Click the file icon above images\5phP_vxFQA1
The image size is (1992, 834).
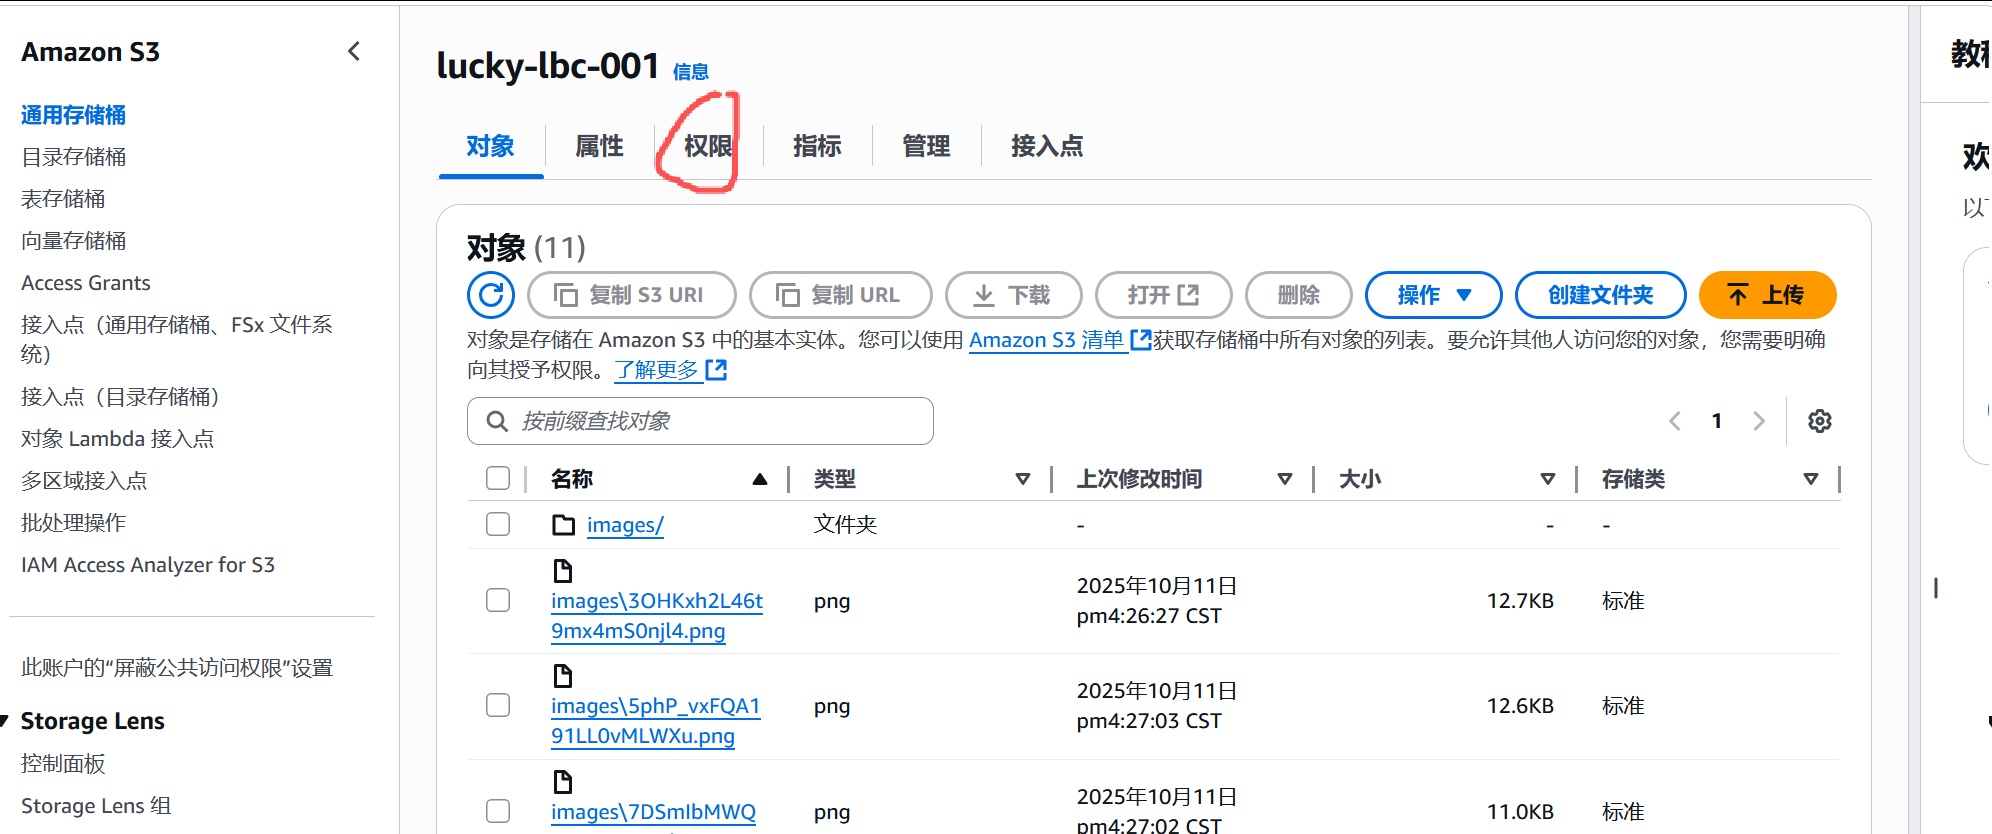click(x=563, y=676)
